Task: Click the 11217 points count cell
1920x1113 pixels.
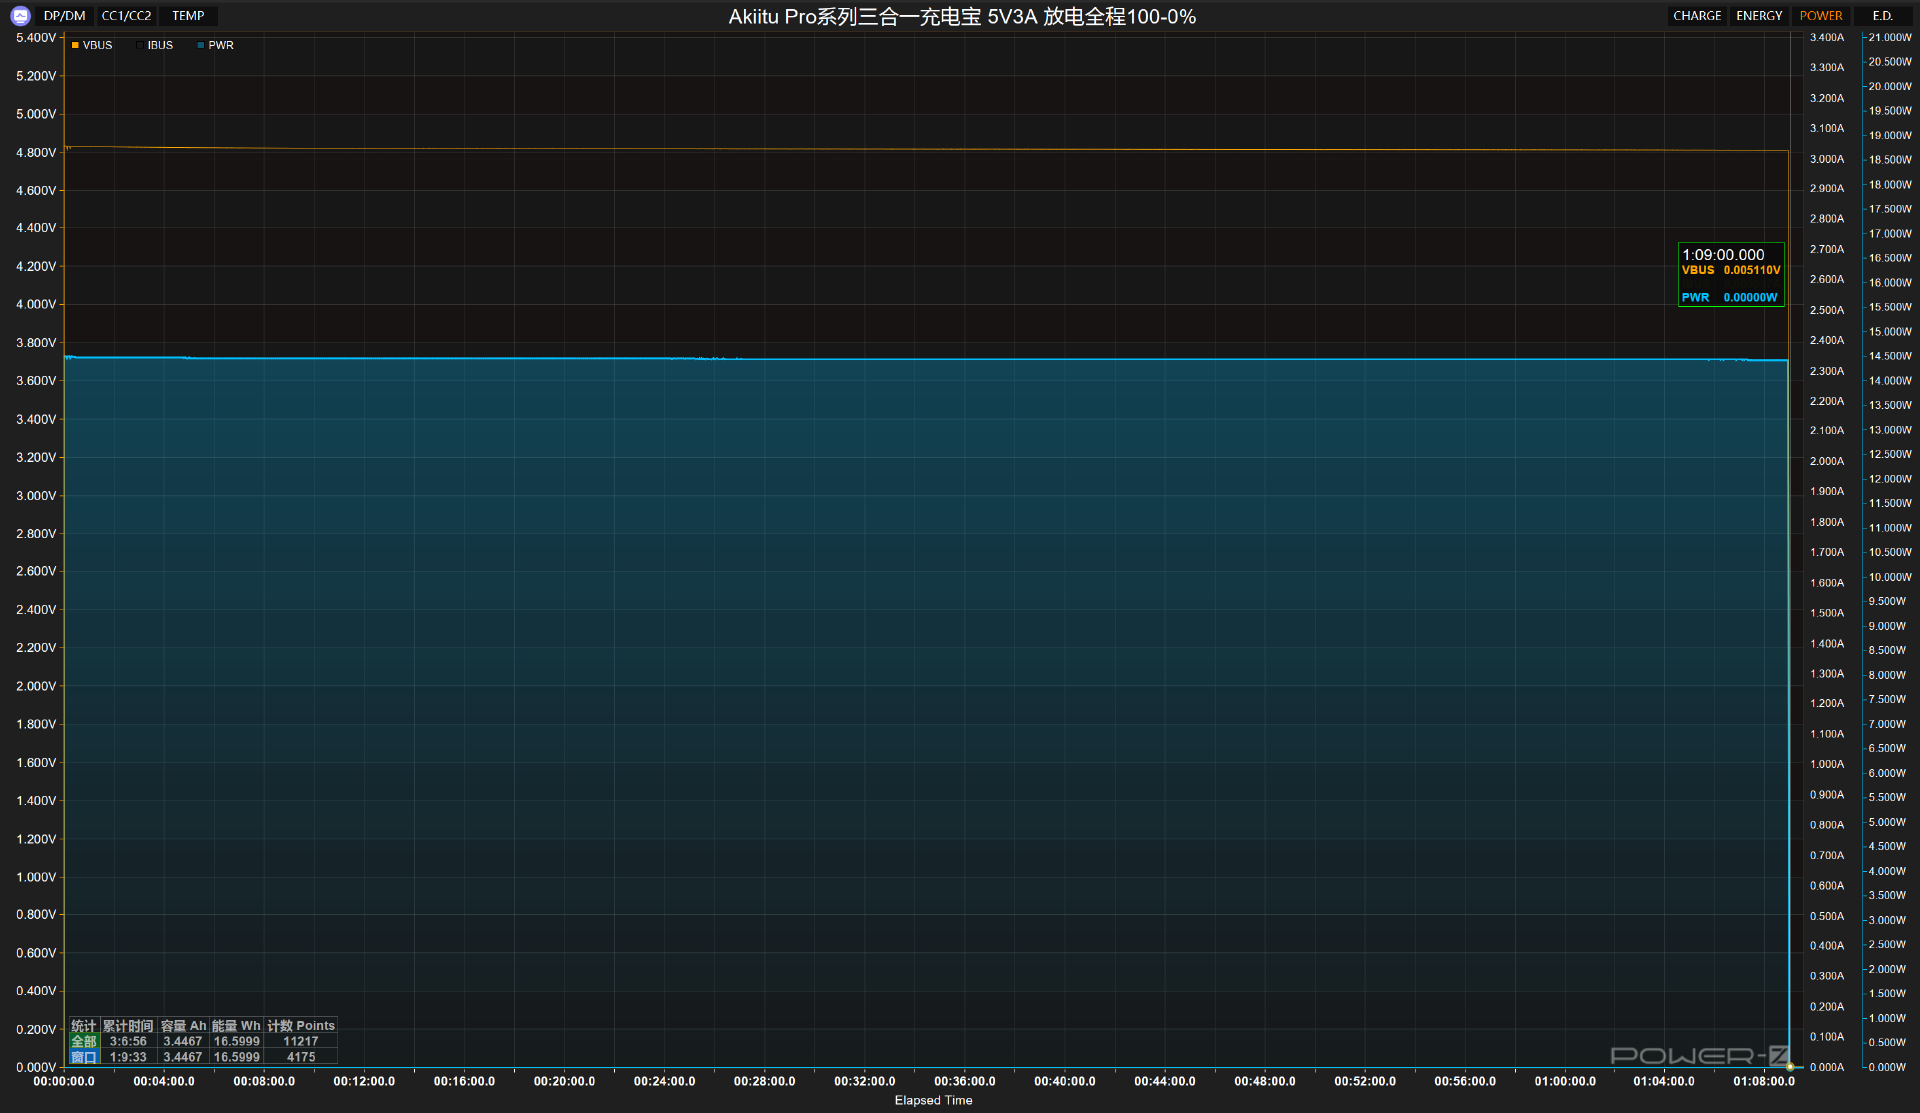Action: [301, 1041]
